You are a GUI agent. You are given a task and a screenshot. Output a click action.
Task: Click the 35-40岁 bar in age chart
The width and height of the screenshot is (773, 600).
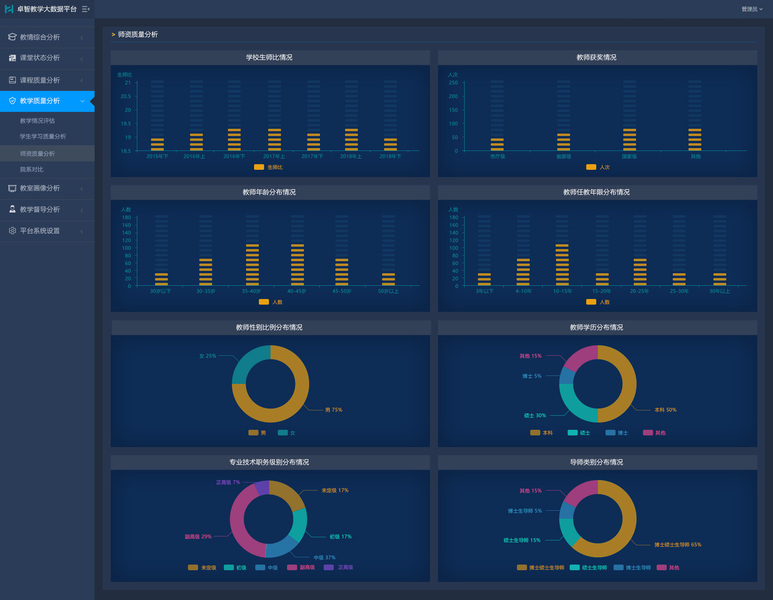coord(252,265)
